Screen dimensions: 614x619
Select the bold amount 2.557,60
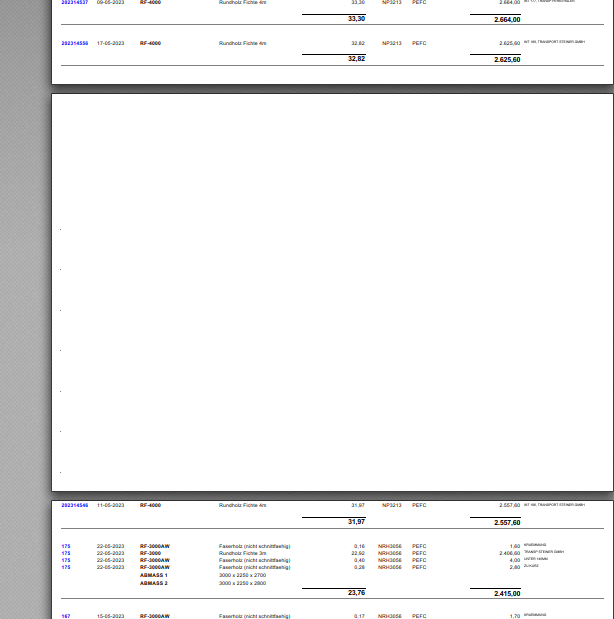pyautogui.click(x=507, y=523)
